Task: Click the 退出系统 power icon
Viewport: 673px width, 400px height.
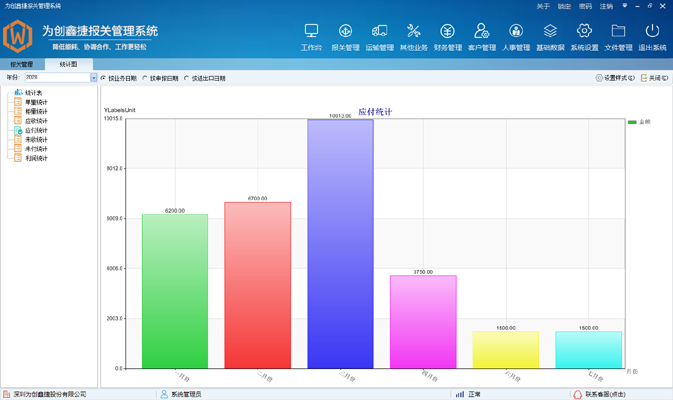Action: [x=652, y=32]
